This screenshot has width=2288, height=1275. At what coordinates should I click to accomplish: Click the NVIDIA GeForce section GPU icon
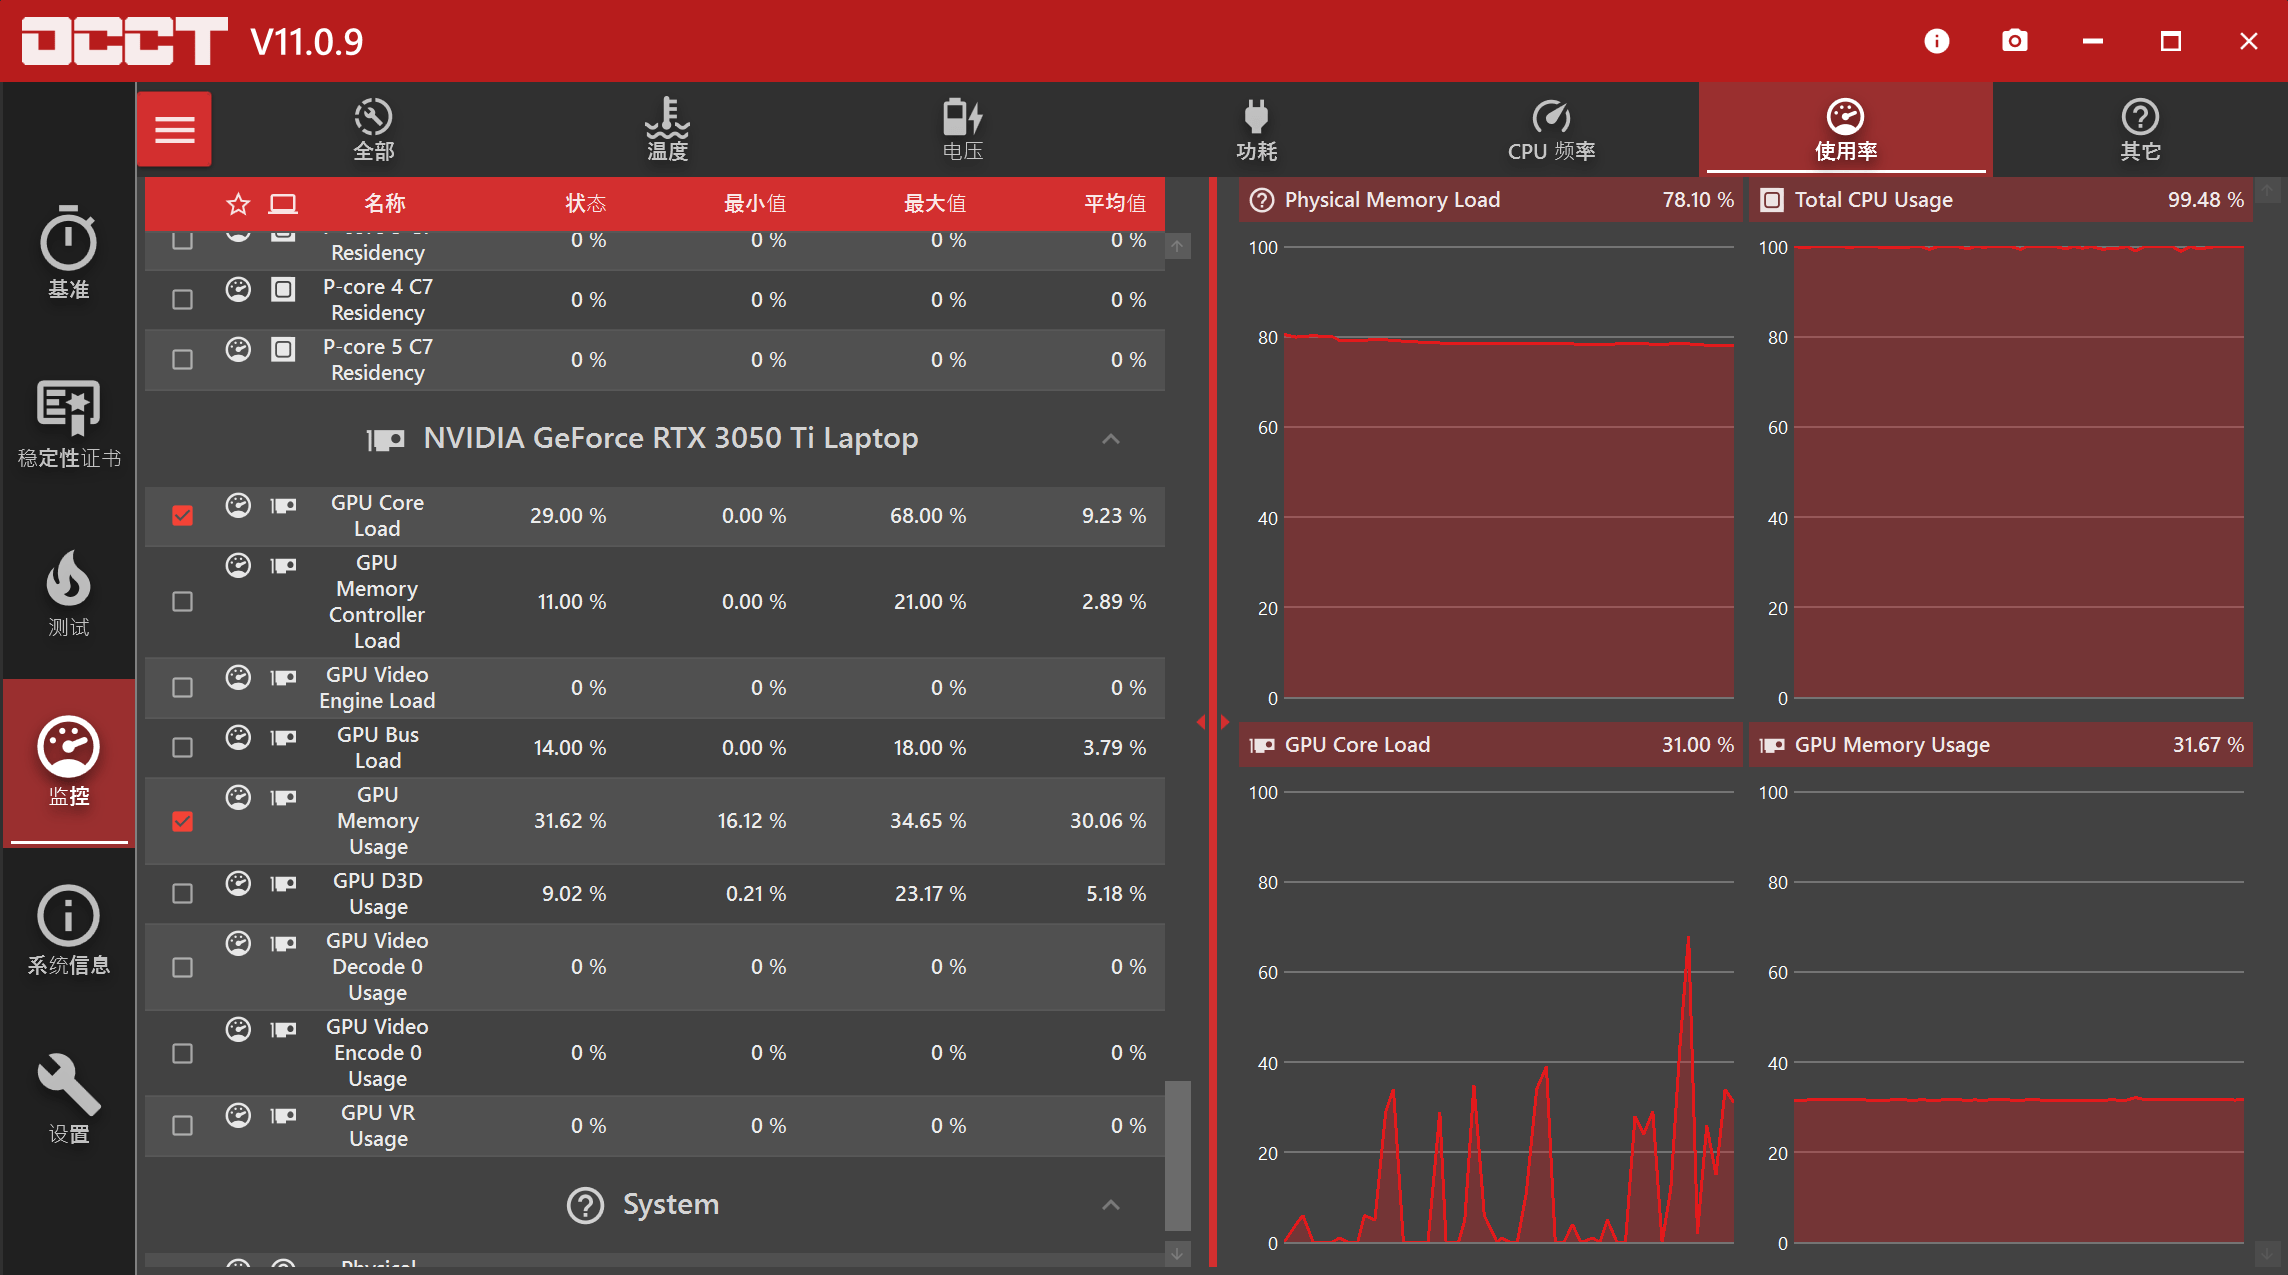click(x=385, y=439)
